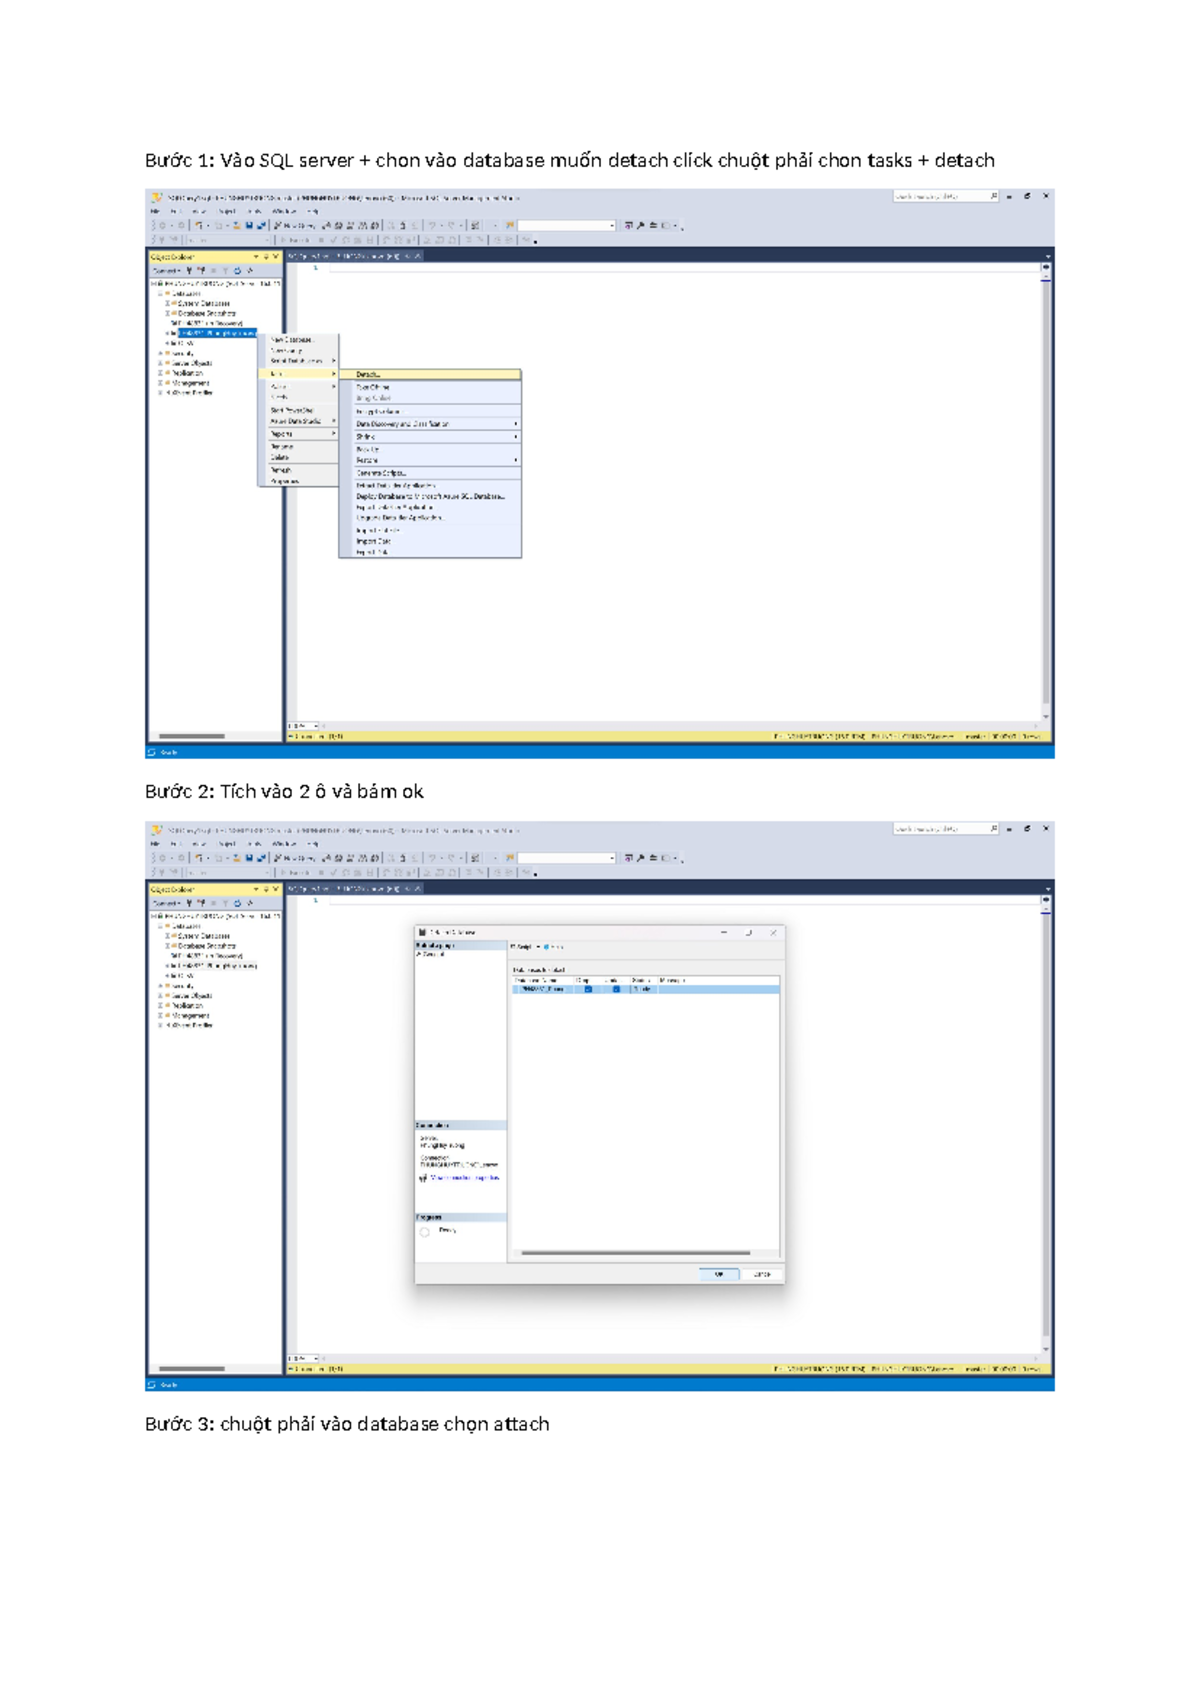The image size is (1200, 1696).
Task: Open Connect dropdown in step 1 Object Explorer
Action: pyautogui.click(x=166, y=270)
